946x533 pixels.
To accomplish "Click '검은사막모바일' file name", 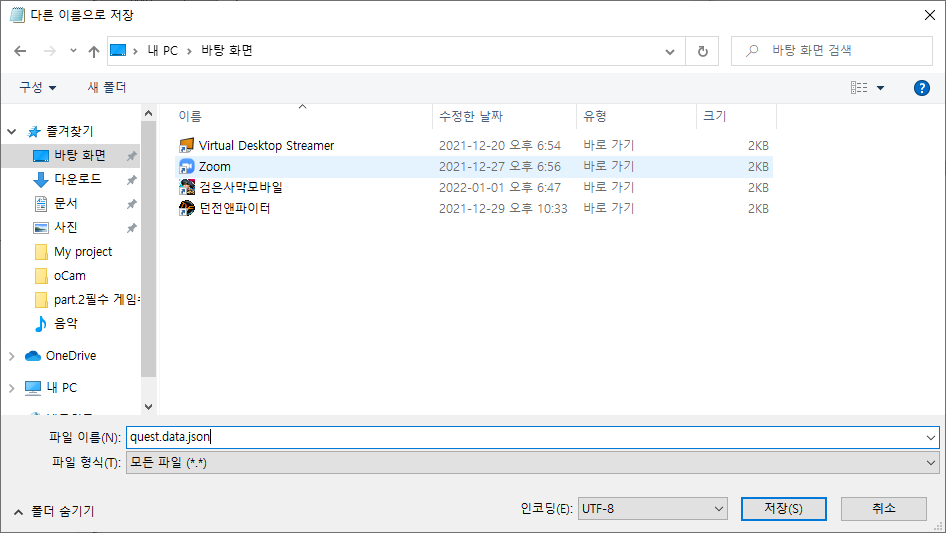I will (241, 187).
